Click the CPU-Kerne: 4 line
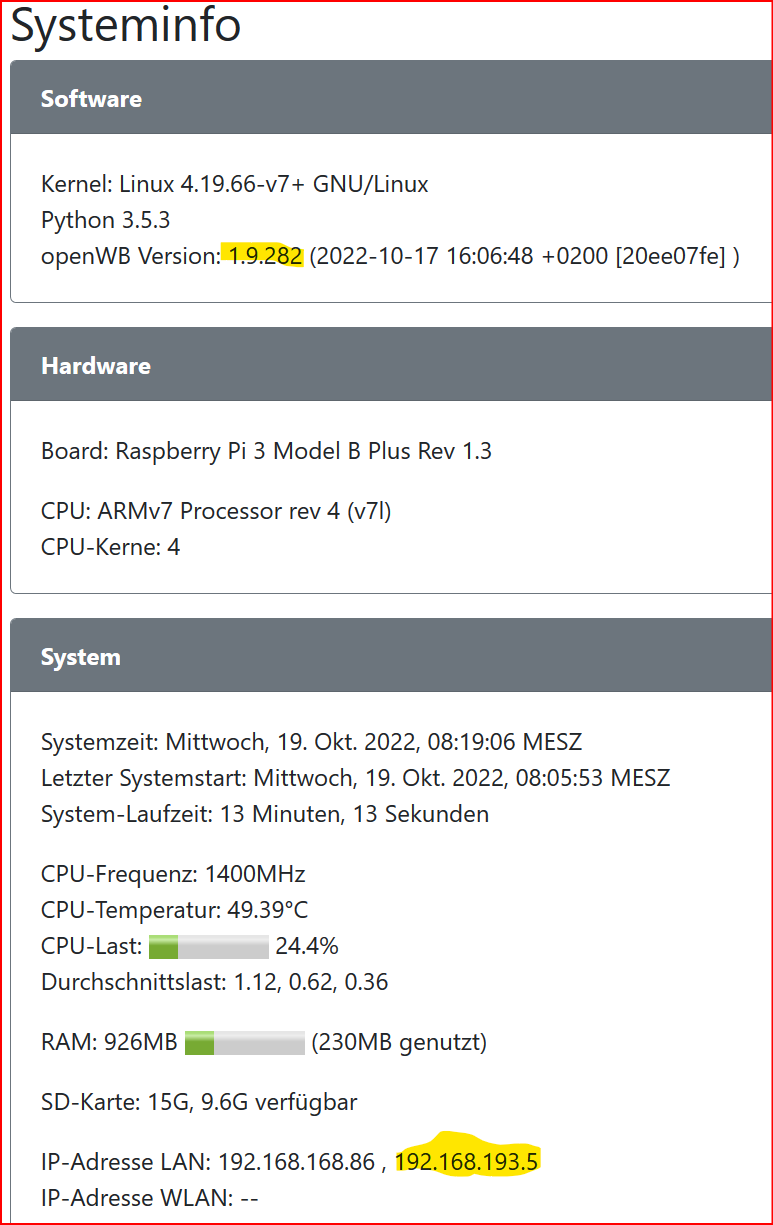The image size is (773, 1225). [x=110, y=547]
